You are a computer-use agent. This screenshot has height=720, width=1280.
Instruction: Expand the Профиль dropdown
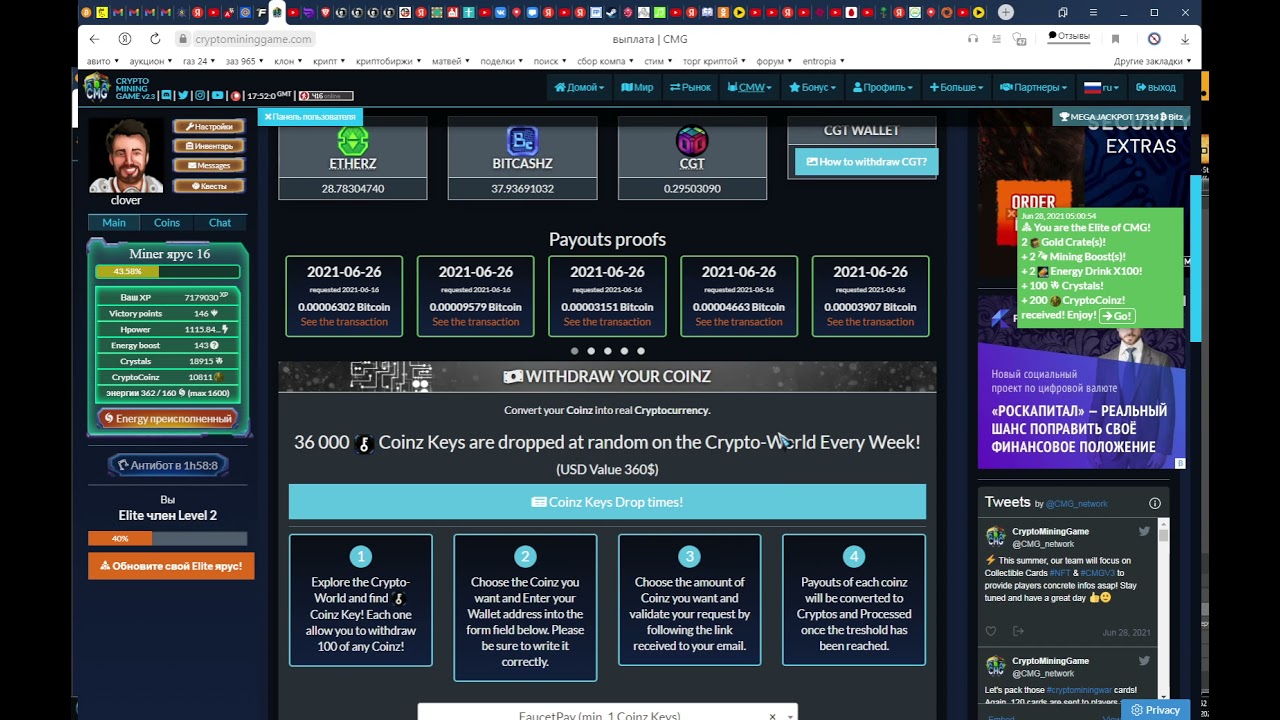coord(882,87)
